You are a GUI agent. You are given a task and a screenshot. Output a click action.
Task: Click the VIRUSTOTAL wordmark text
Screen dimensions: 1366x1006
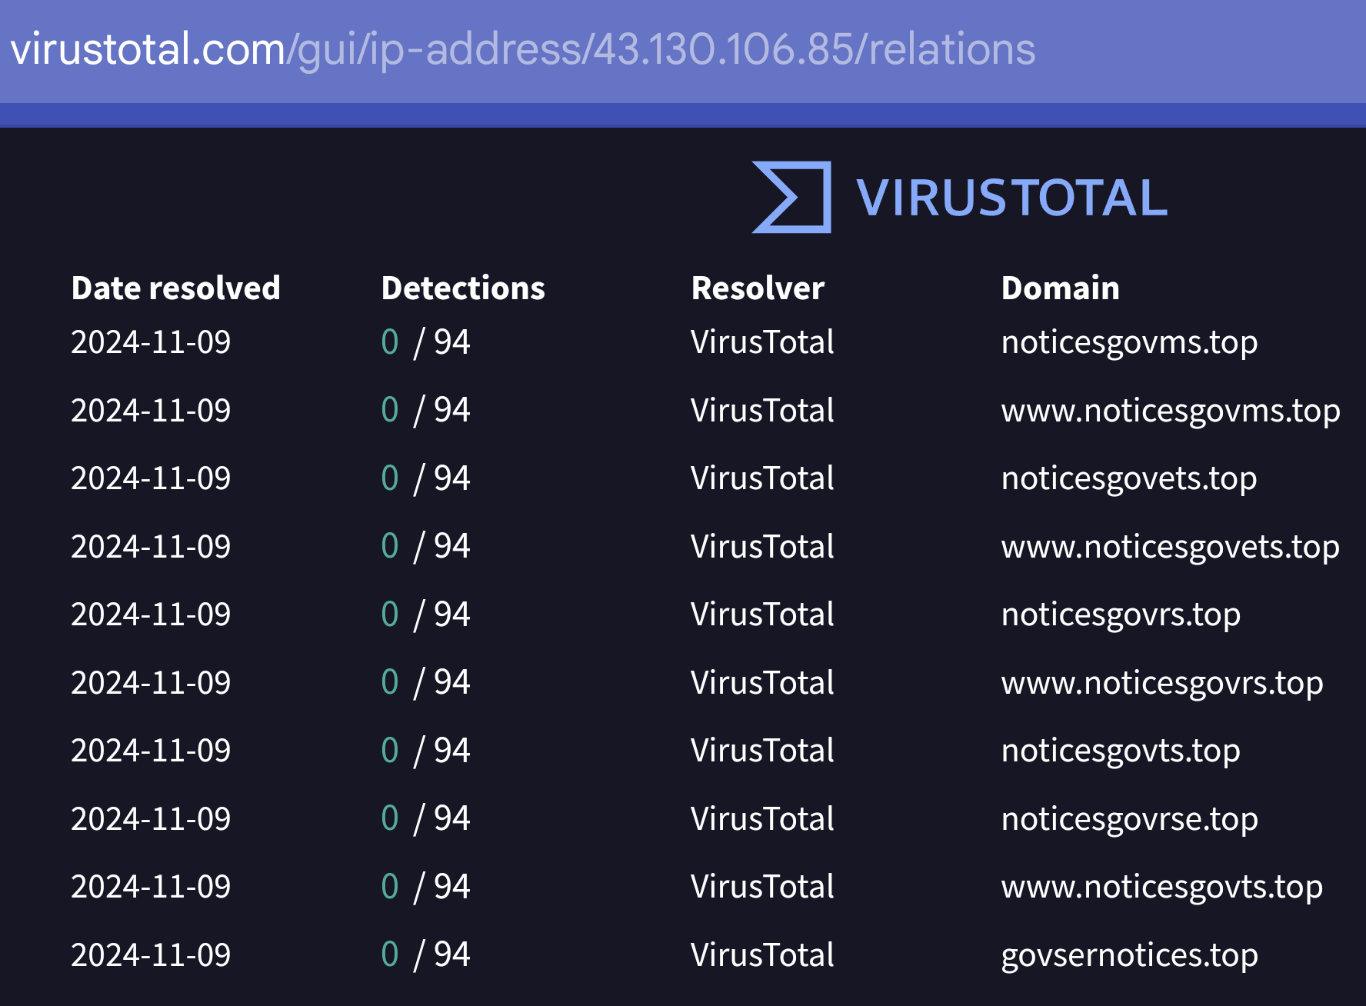(1012, 198)
